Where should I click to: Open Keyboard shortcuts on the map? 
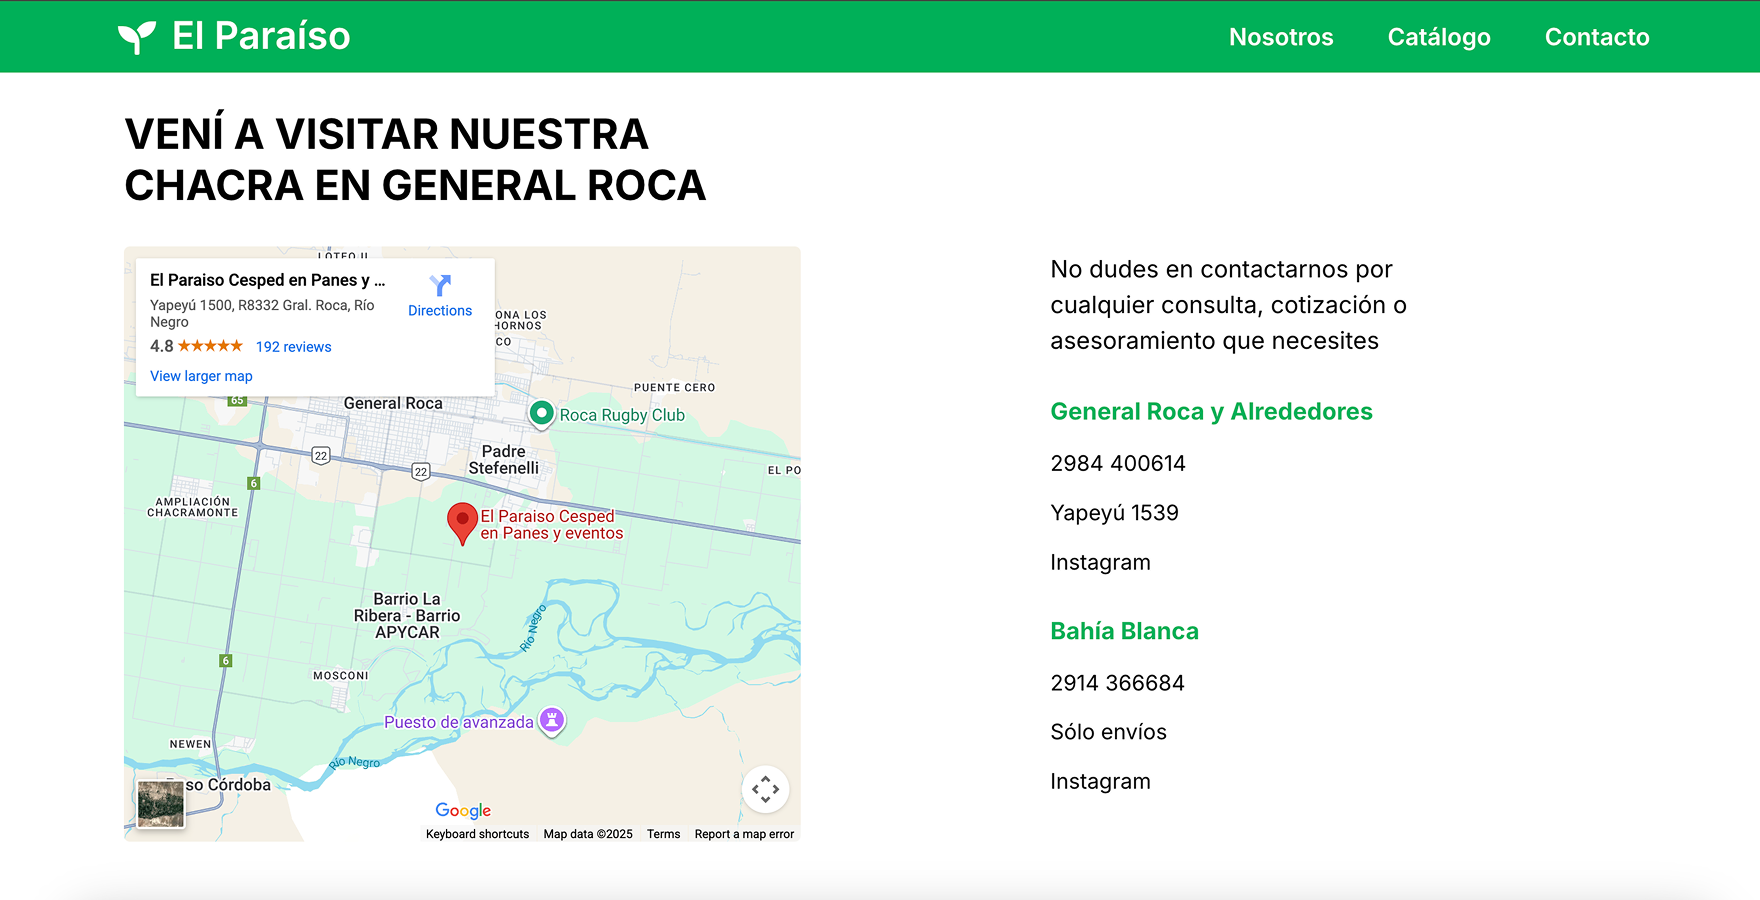pyautogui.click(x=477, y=834)
